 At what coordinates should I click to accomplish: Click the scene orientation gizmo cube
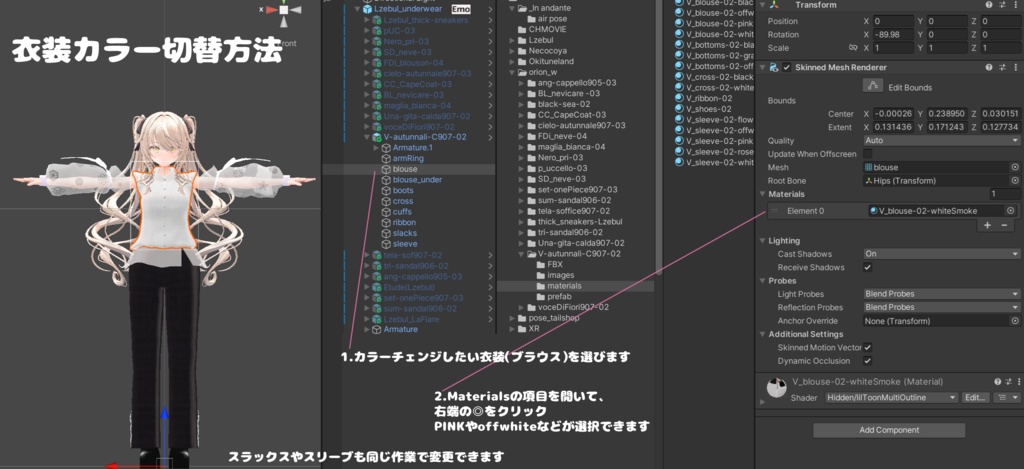284,10
